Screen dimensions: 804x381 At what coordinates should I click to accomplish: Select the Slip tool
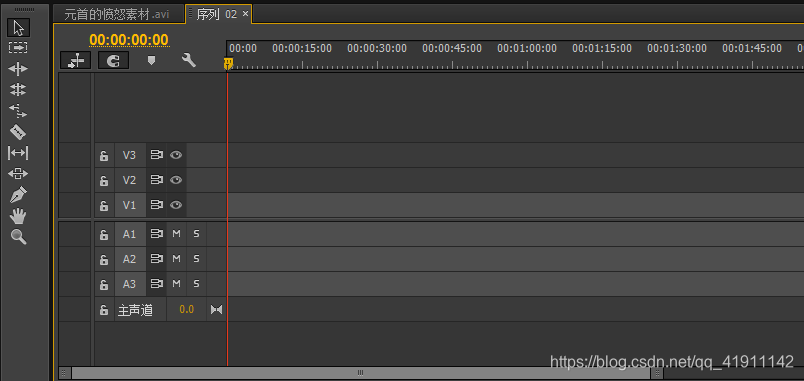pos(18,153)
